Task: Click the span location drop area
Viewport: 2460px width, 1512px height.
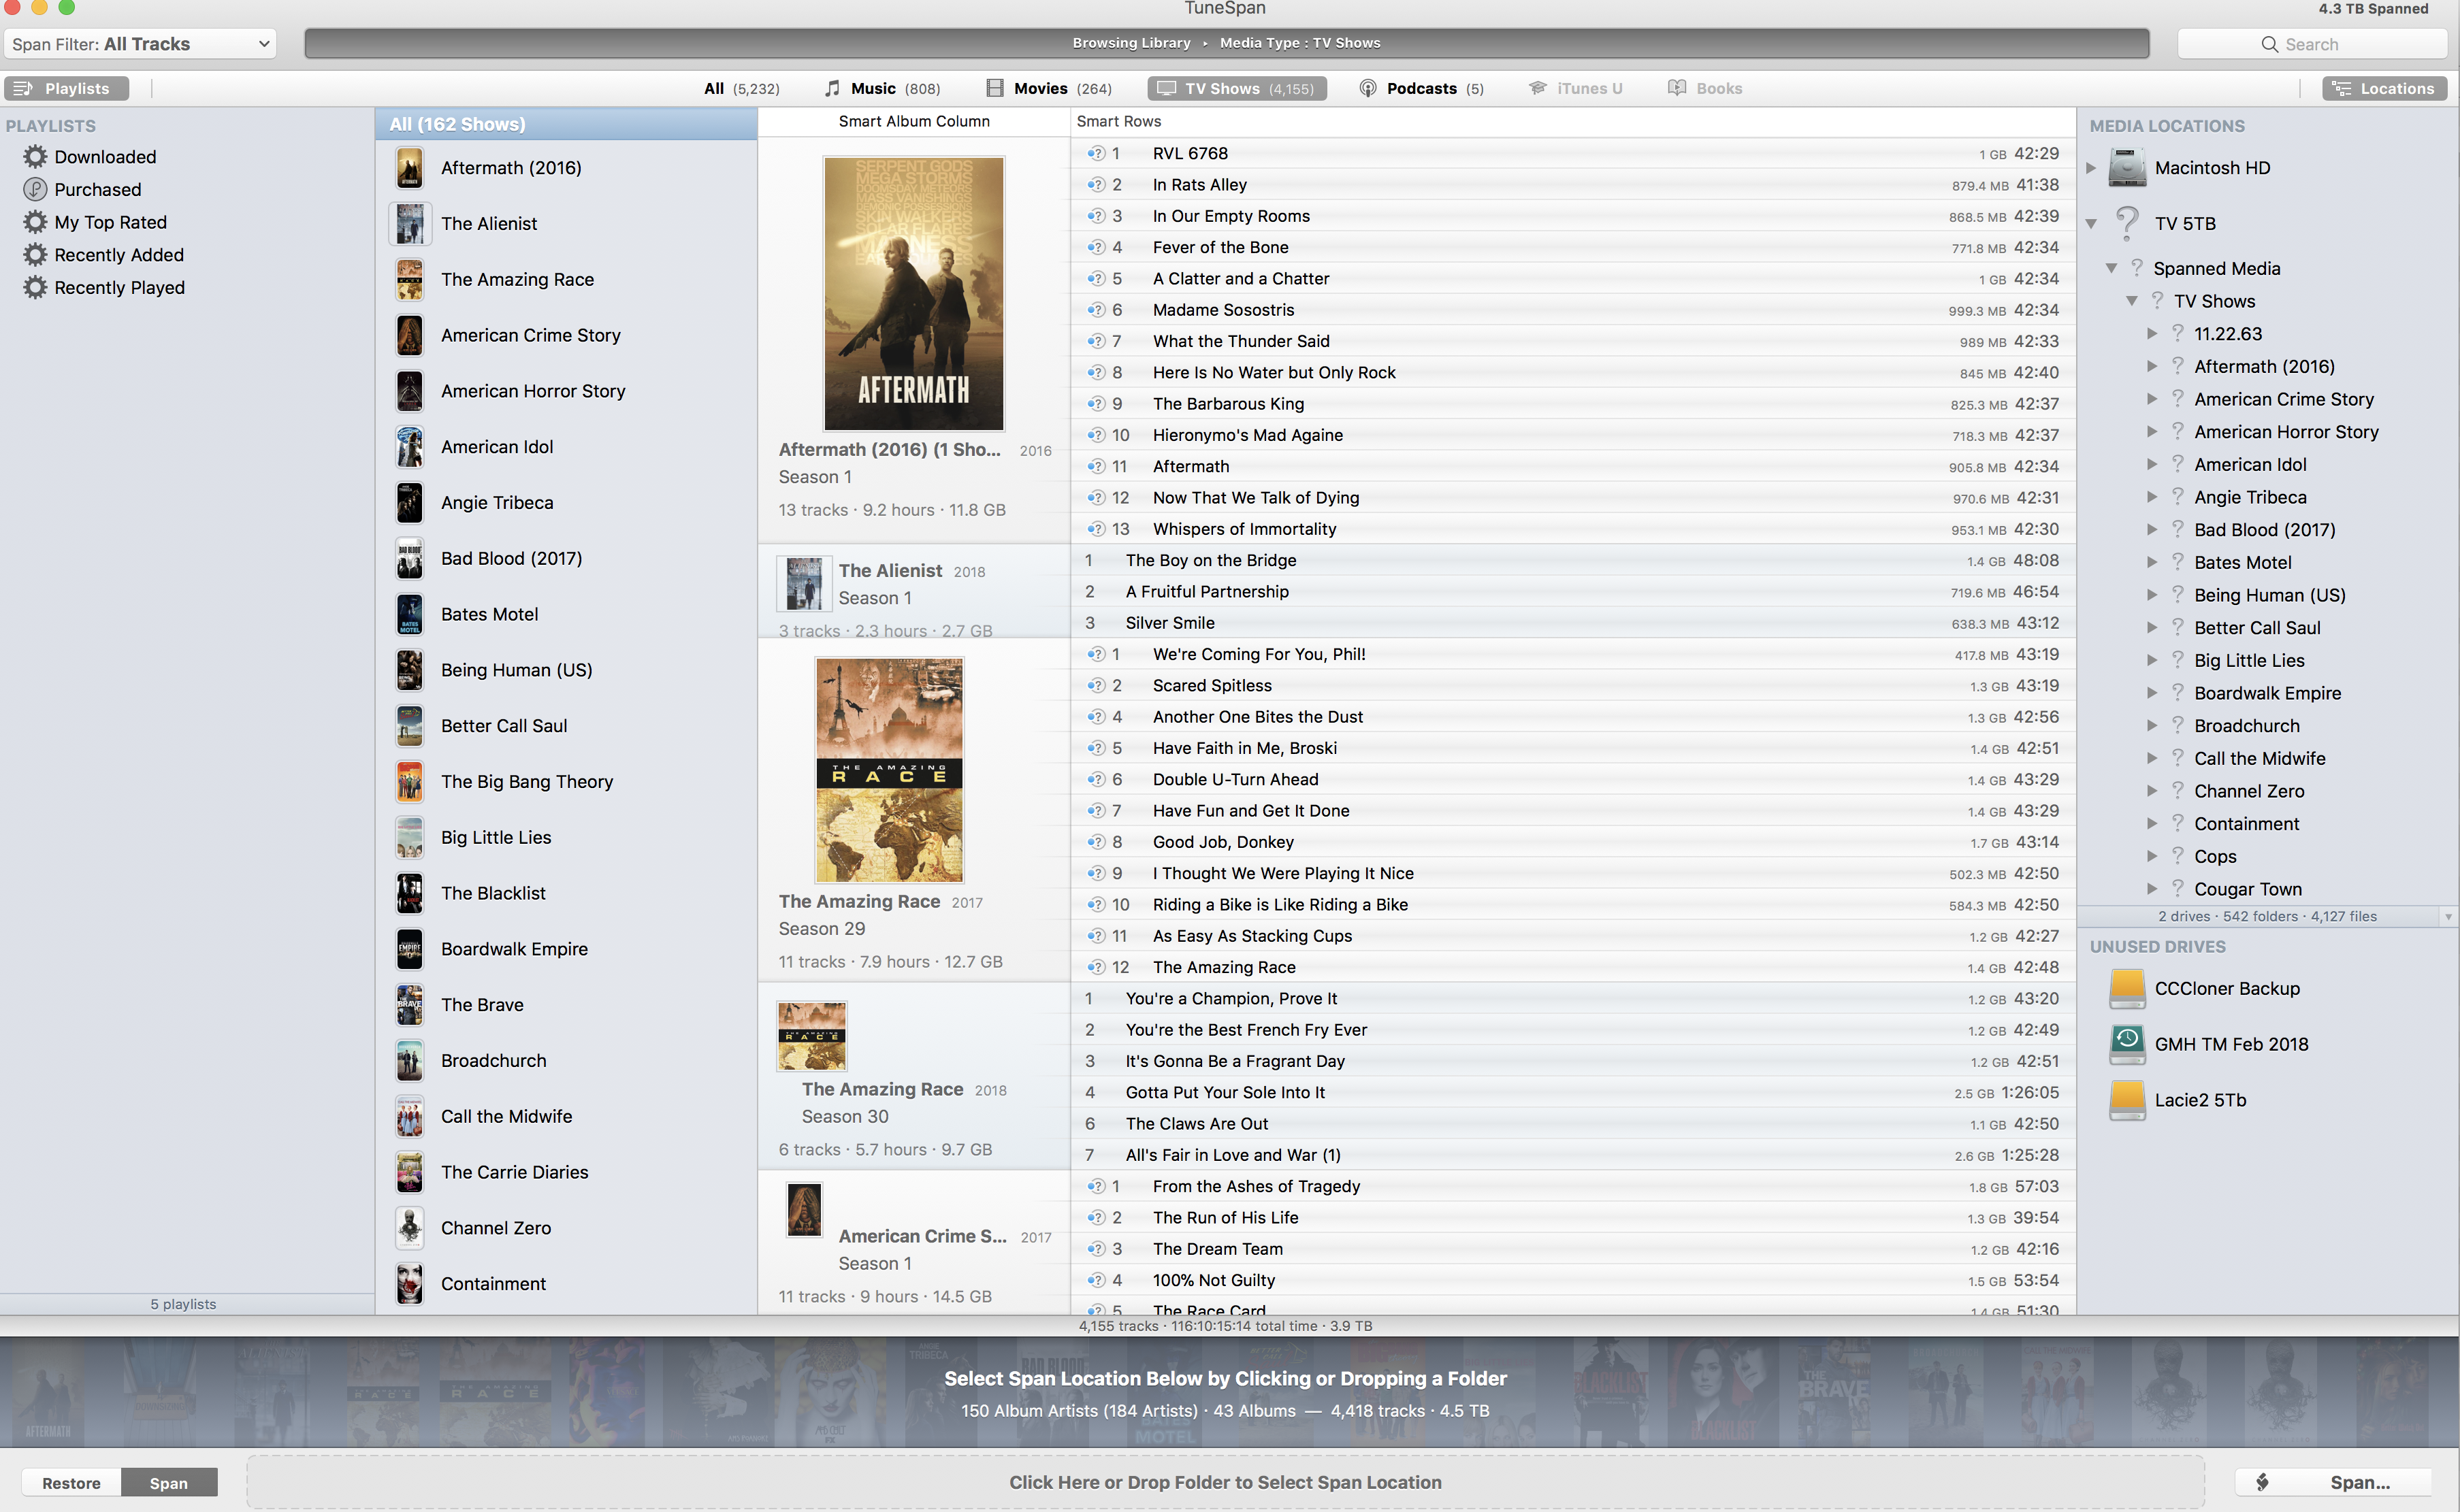Action: [x=1224, y=1483]
